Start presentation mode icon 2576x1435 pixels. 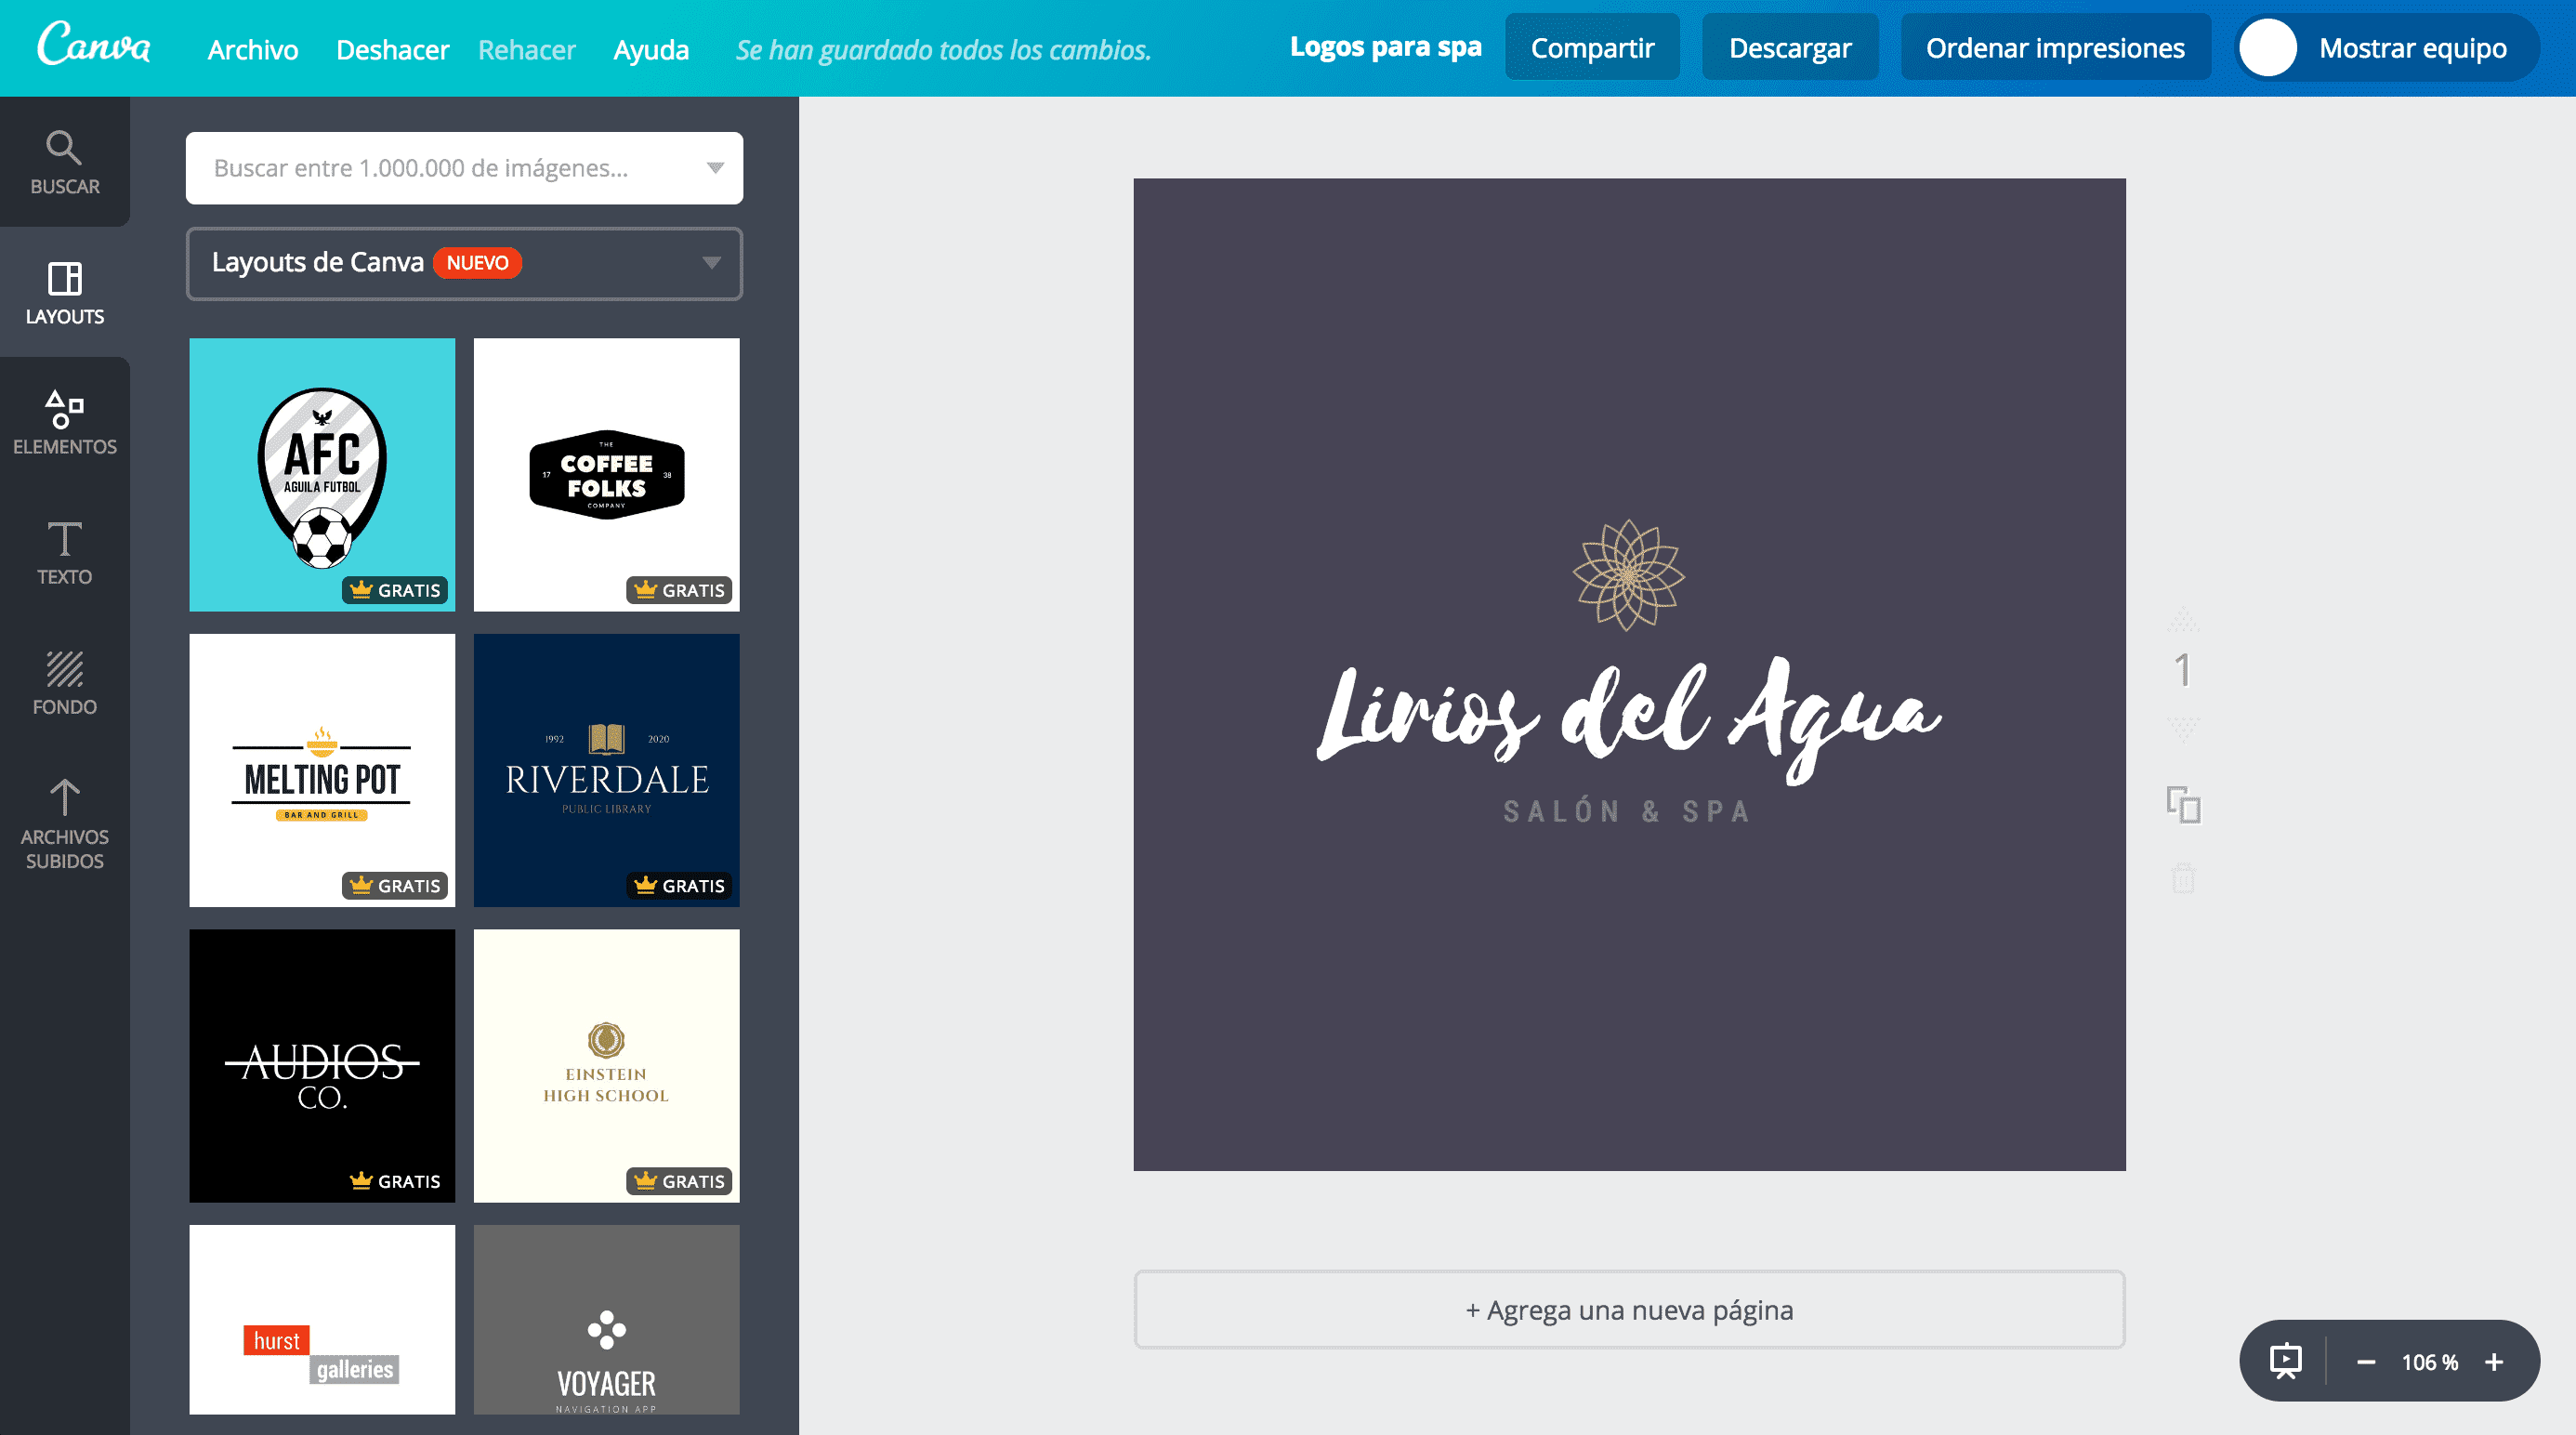[x=2285, y=1361]
